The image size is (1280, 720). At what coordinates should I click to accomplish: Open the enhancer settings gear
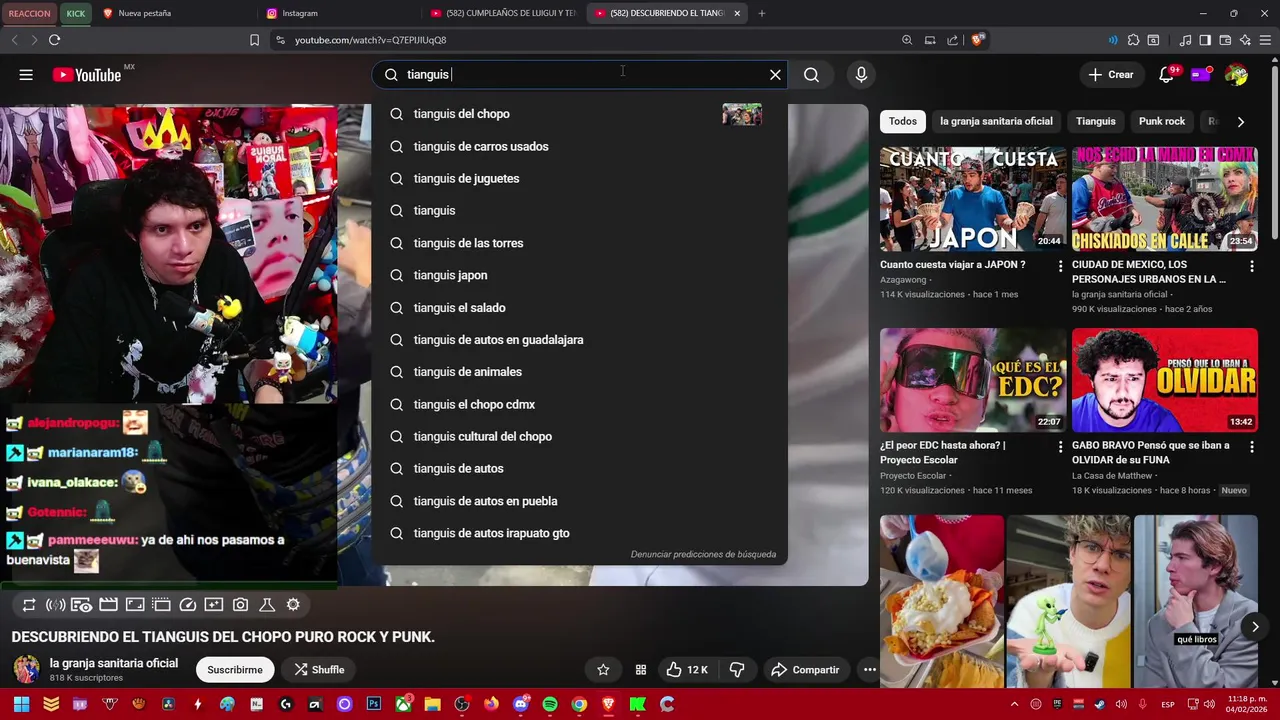point(293,605)
